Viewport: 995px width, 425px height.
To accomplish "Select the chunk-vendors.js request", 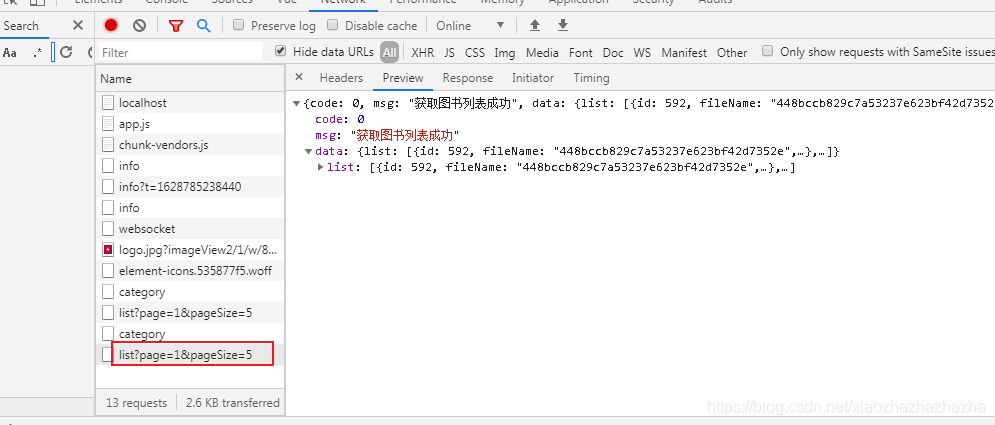I will 190,145.
